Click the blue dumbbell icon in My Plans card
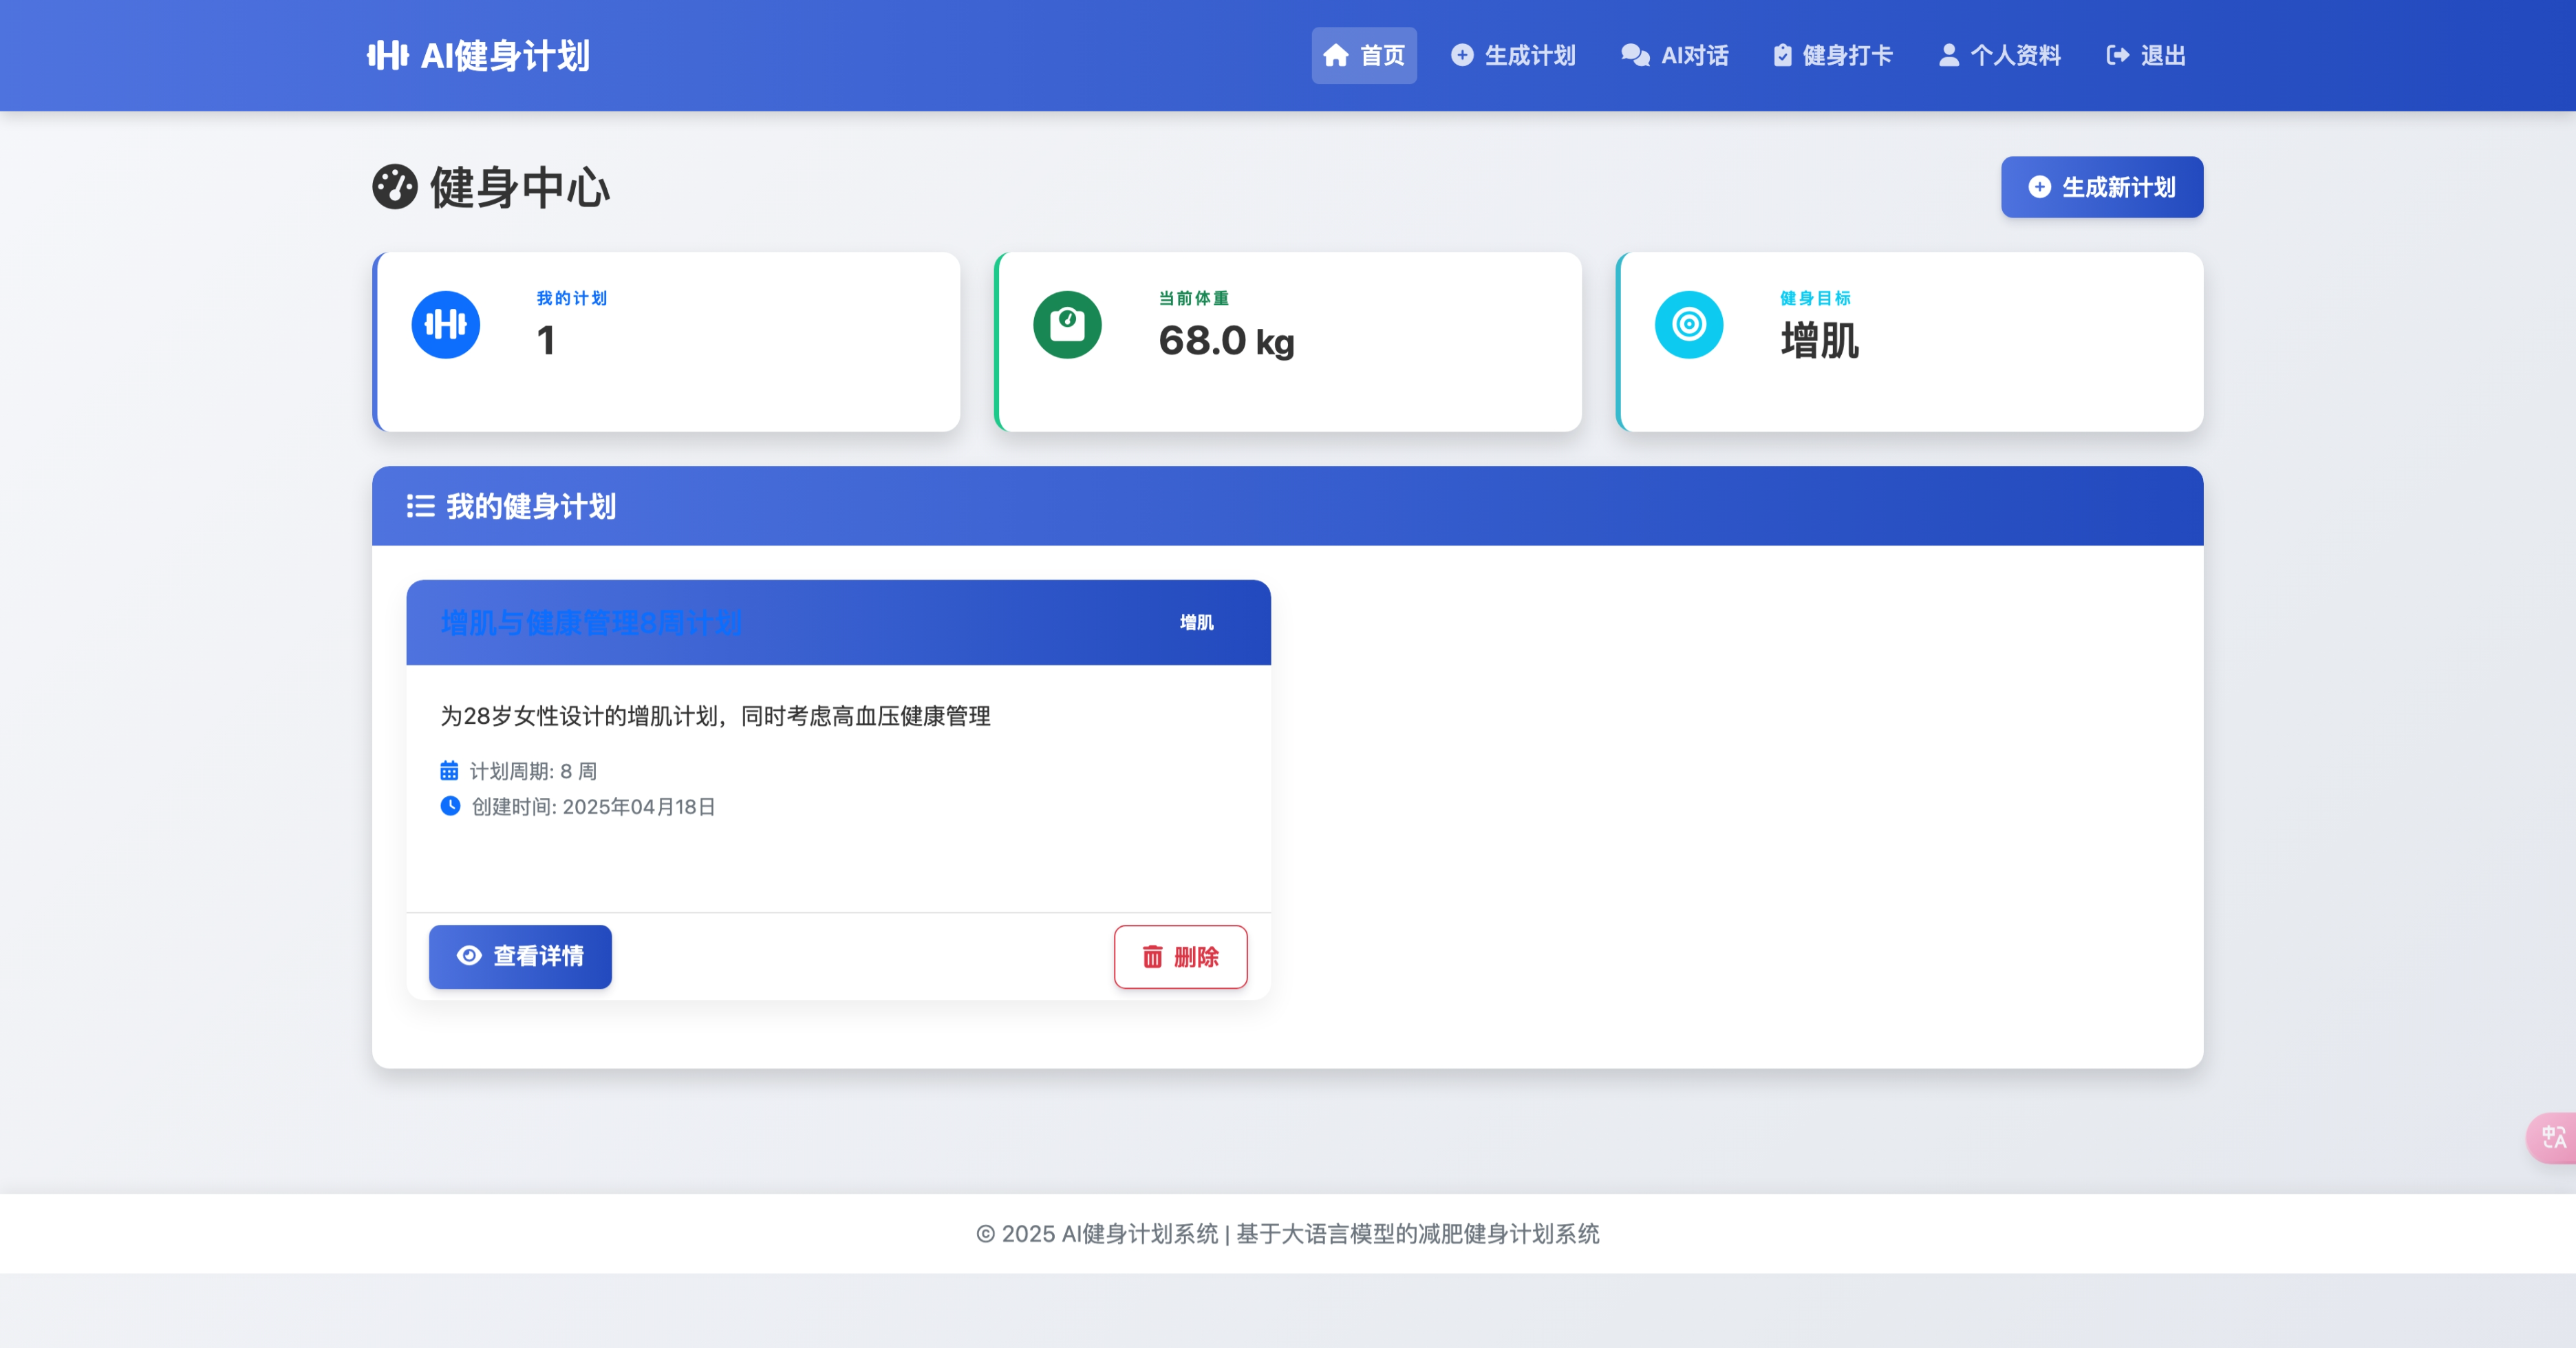 pyautogui.click(x=446, y=325)
